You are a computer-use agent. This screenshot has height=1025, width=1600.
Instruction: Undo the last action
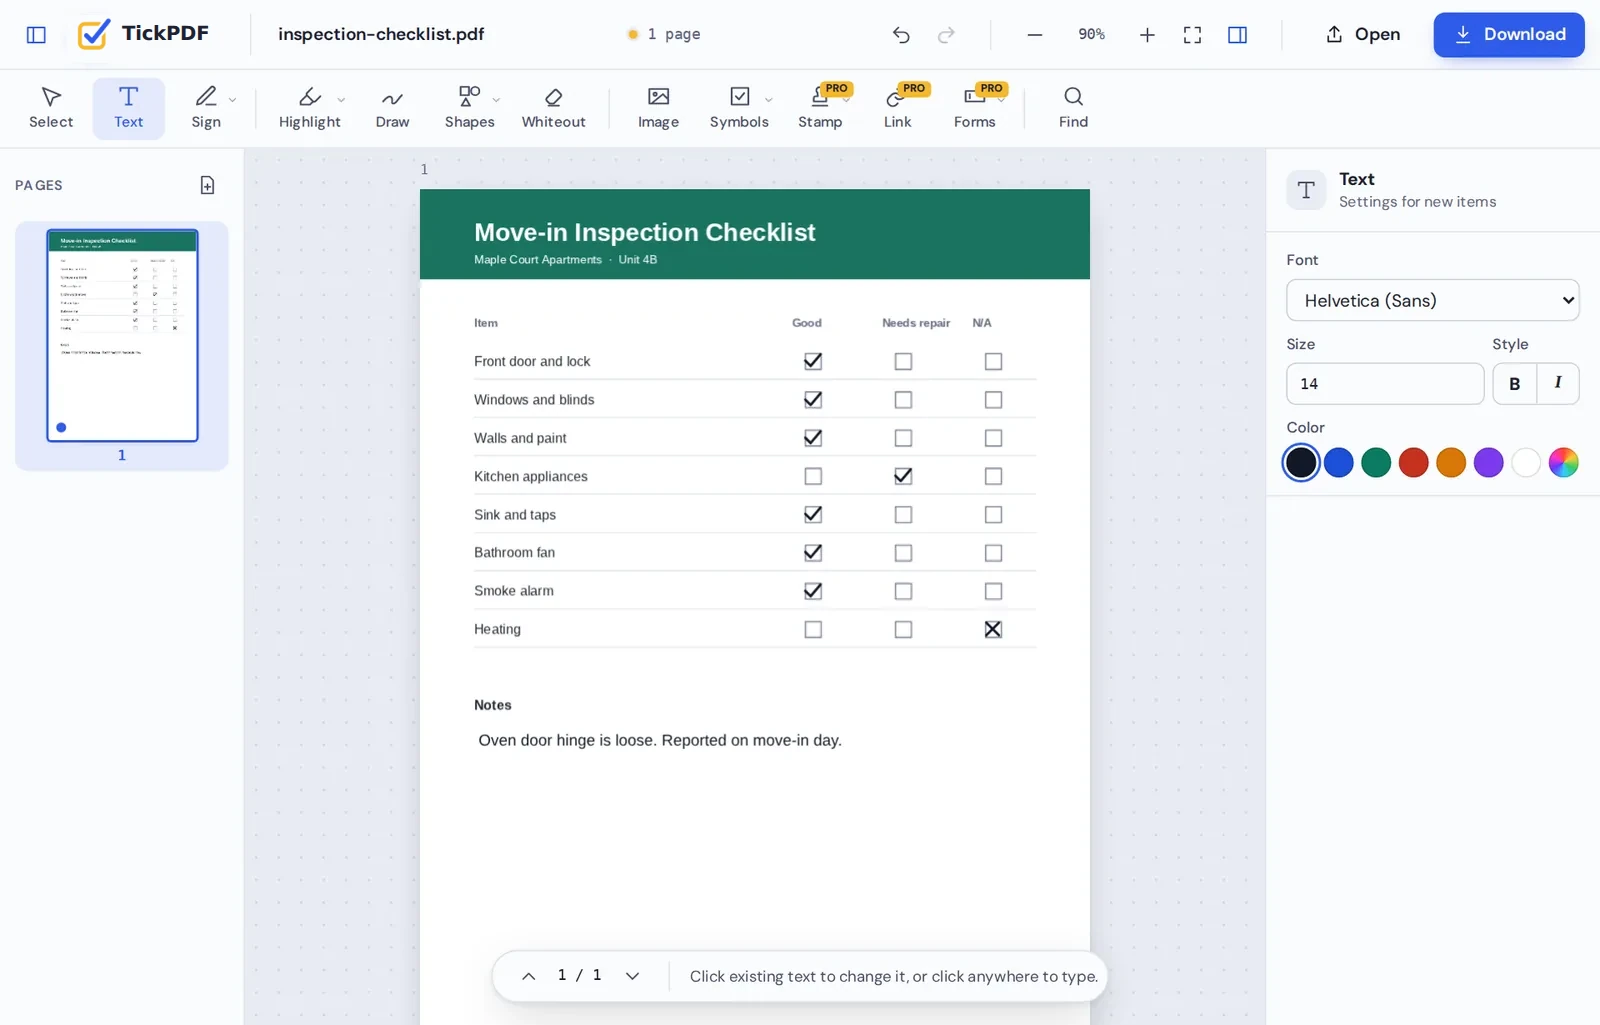901,35
